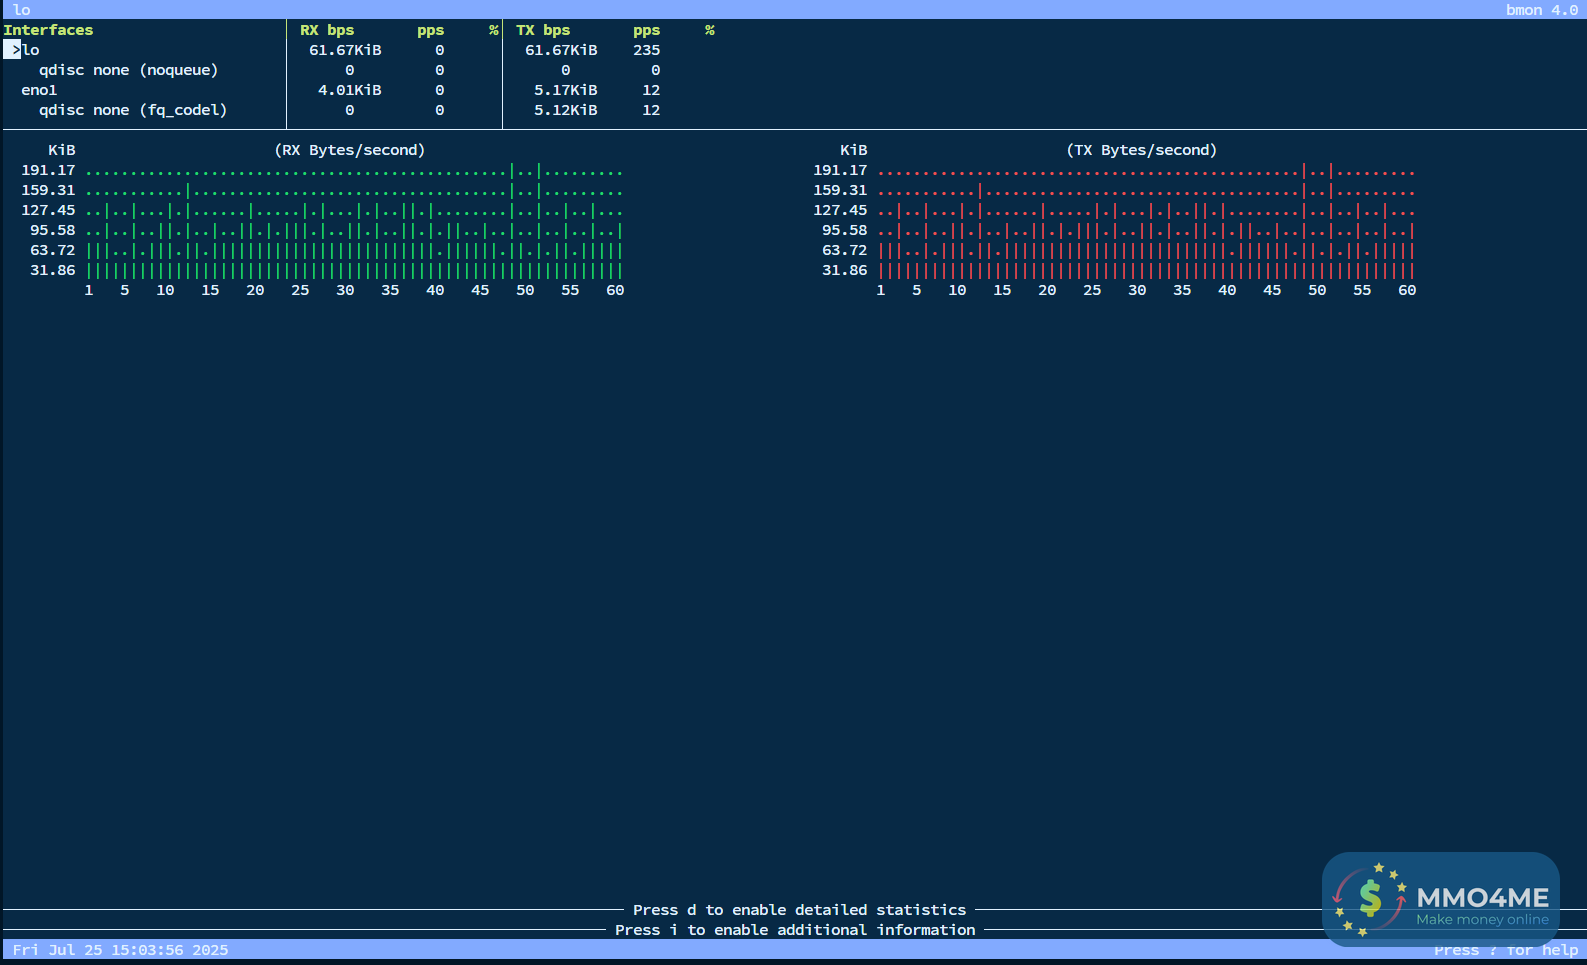Click the (RX Bytes/second) graph title
Viewport: 1587px width, 965px height.
point(350,150)
